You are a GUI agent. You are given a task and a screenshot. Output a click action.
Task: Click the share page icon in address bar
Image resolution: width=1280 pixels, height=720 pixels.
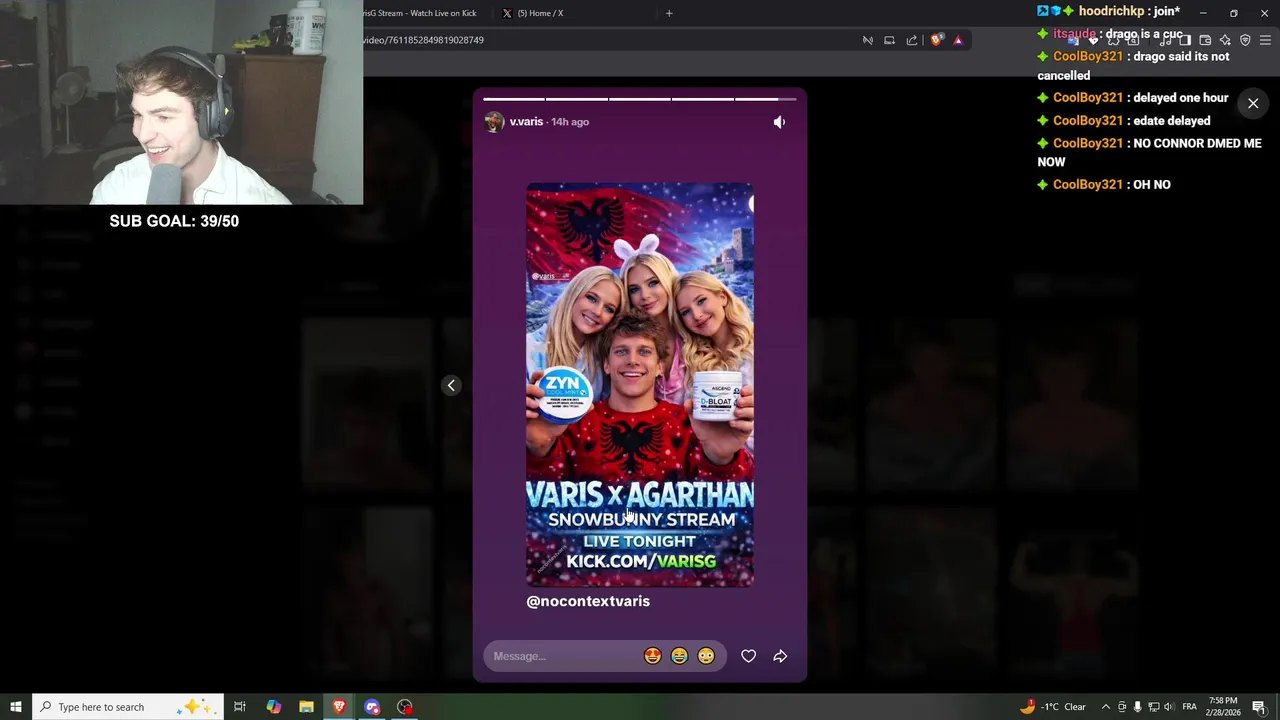click(912, 40)
